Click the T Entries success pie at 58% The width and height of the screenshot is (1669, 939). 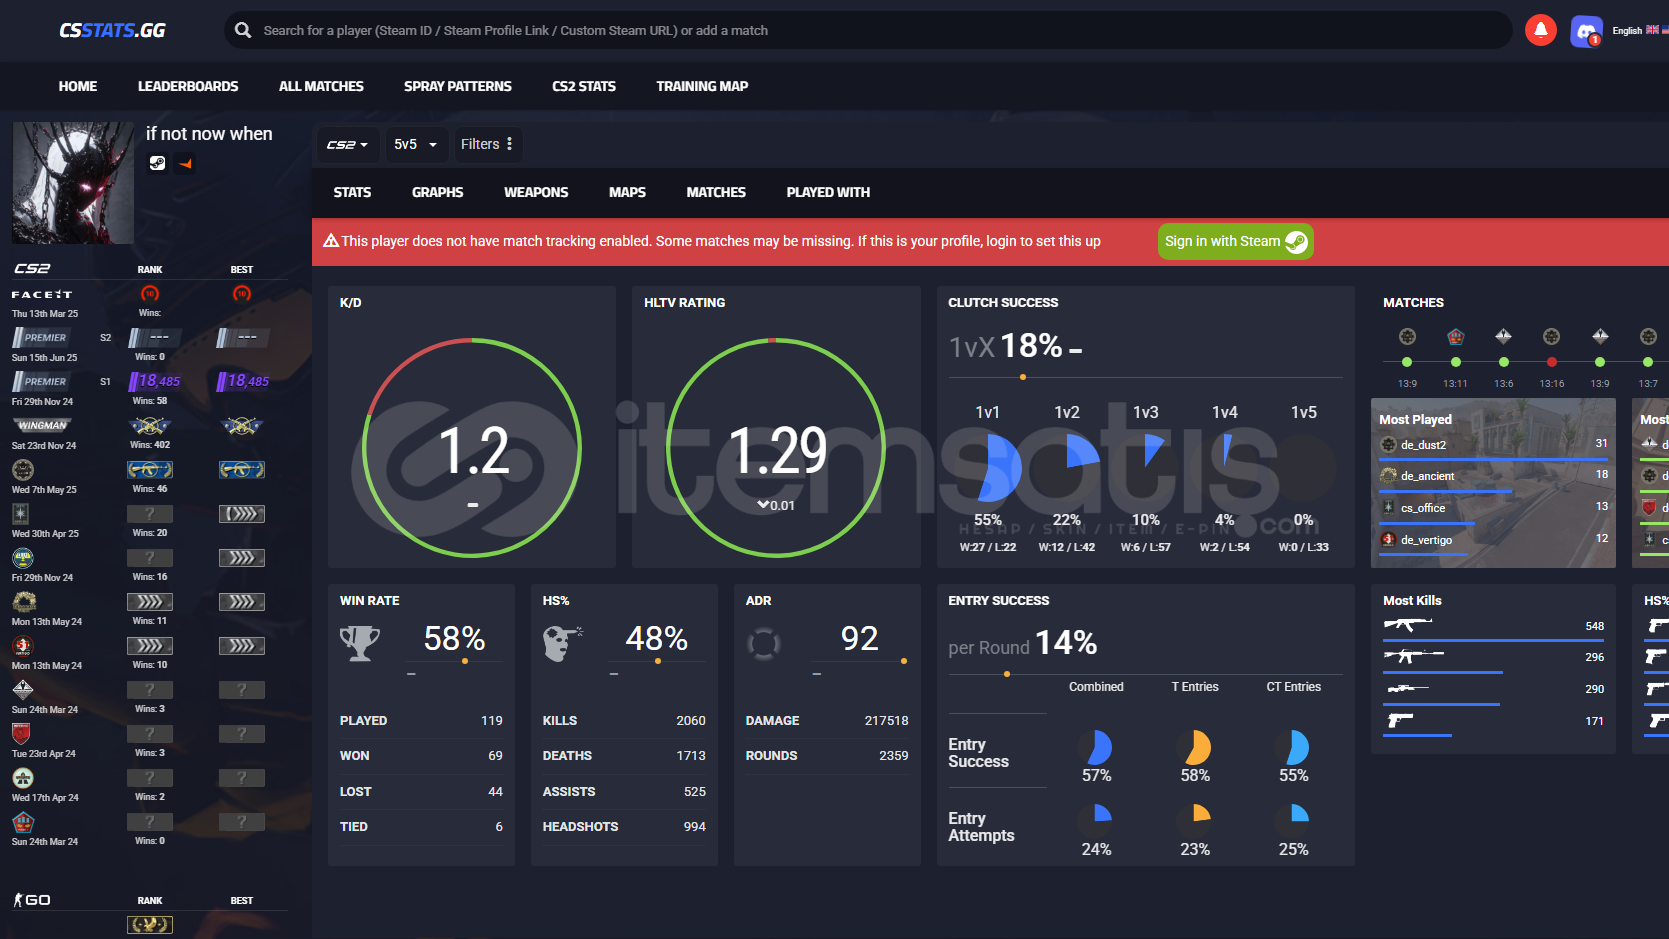point(1195,748)
